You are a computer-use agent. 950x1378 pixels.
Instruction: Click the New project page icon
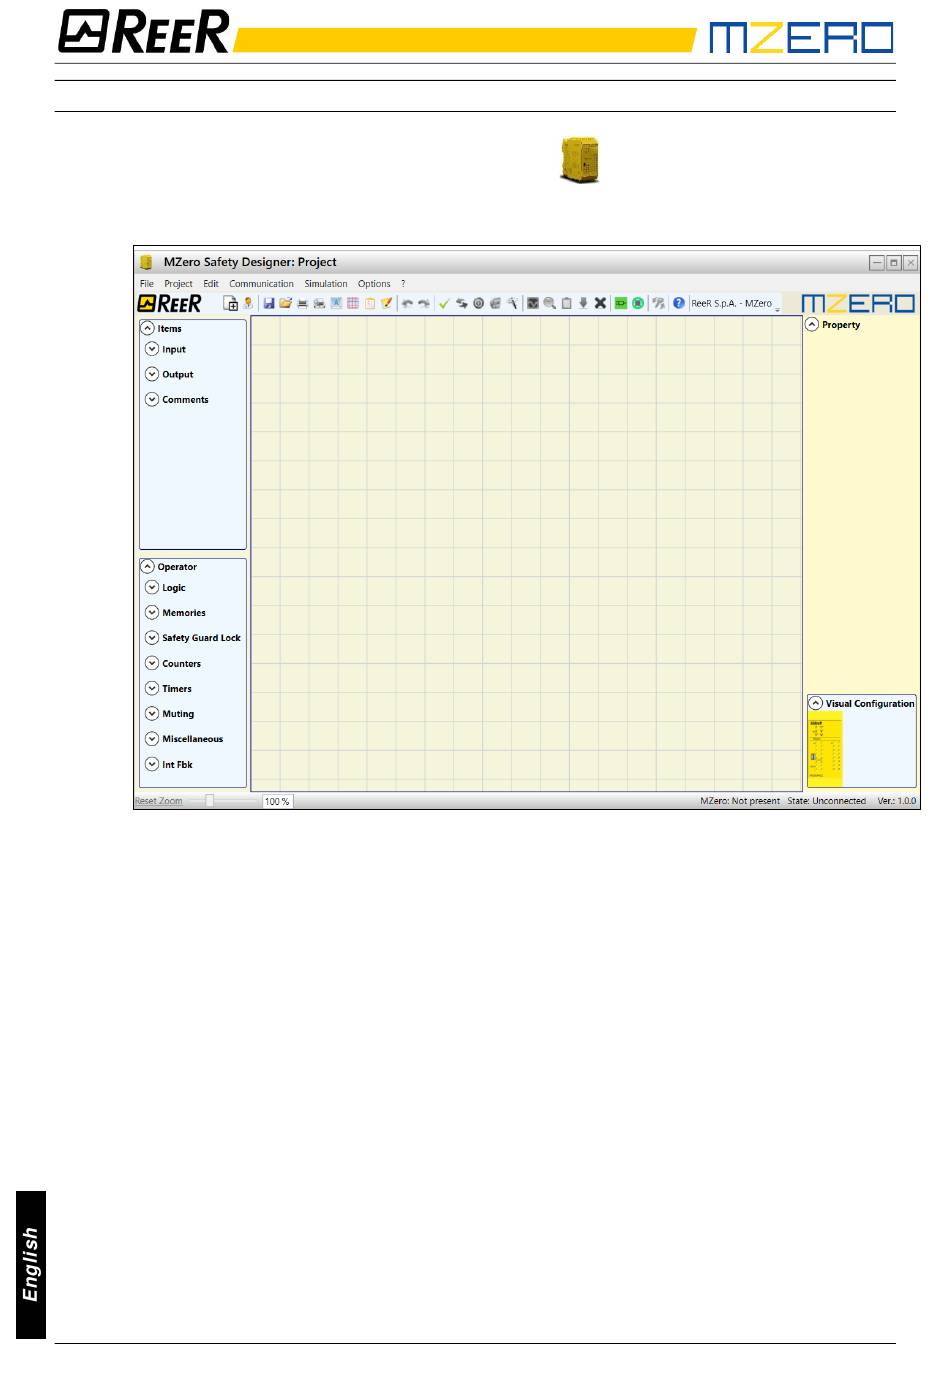[230, 303]
